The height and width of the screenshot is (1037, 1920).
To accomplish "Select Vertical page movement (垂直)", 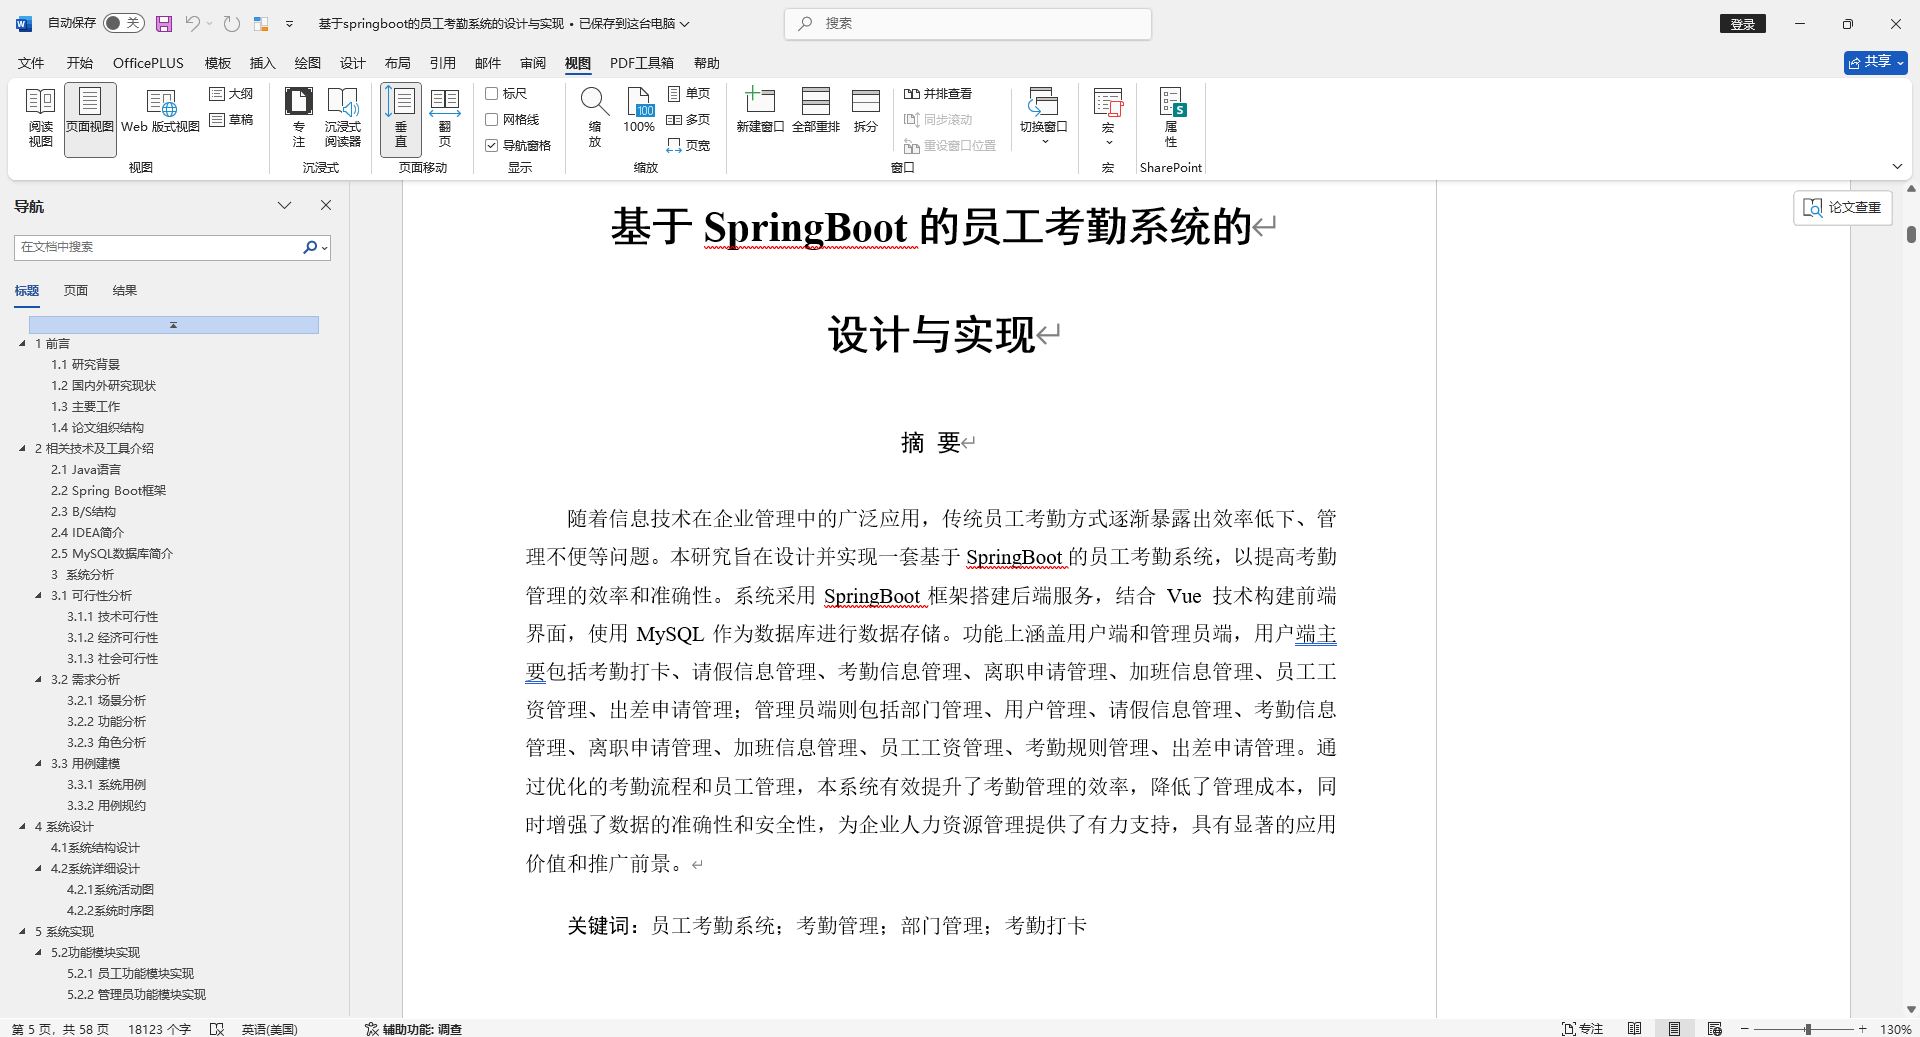I will tap(401, 119).
